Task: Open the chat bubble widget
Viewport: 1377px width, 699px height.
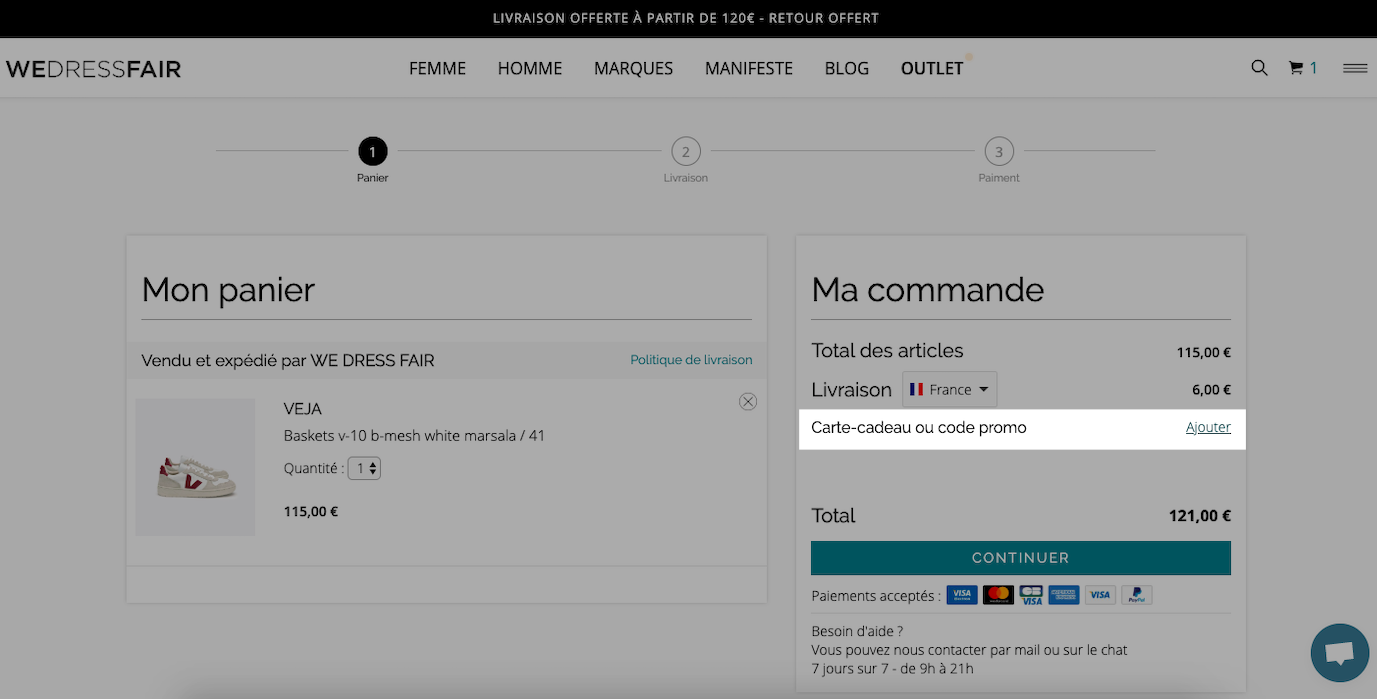Action: click(1340, 653)
